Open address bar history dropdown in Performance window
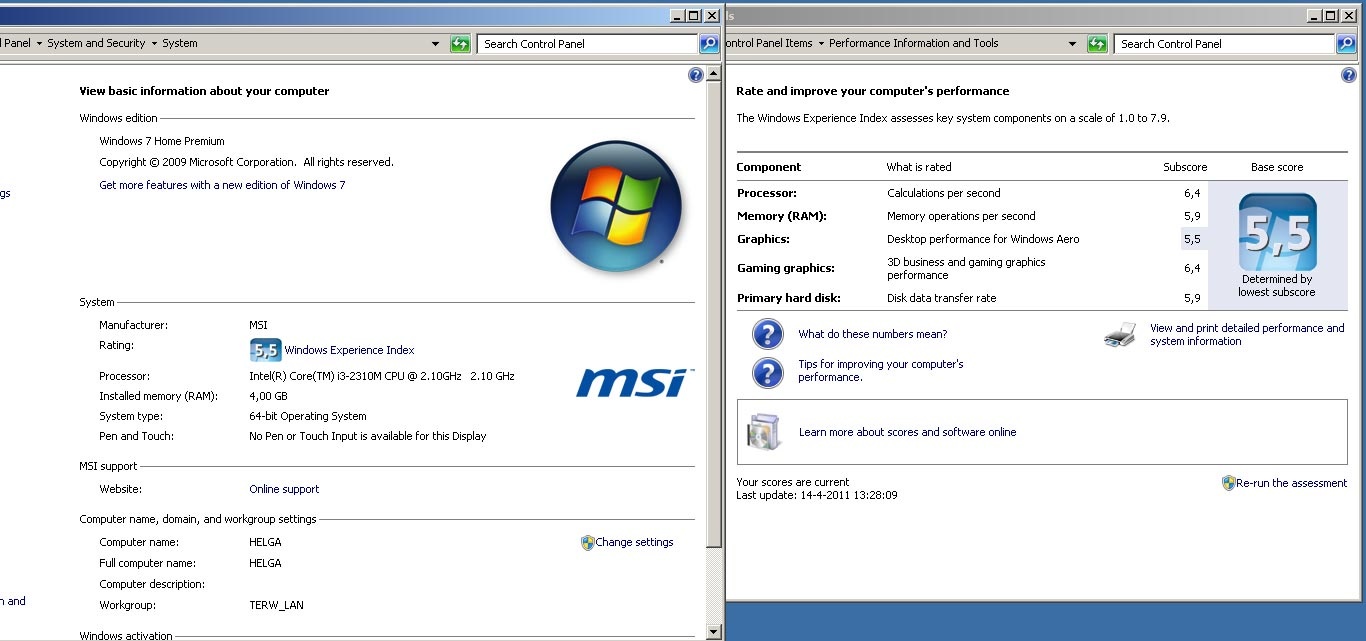The height and width of the screenshot is (641, 1366). click(x=1072, y=44)
